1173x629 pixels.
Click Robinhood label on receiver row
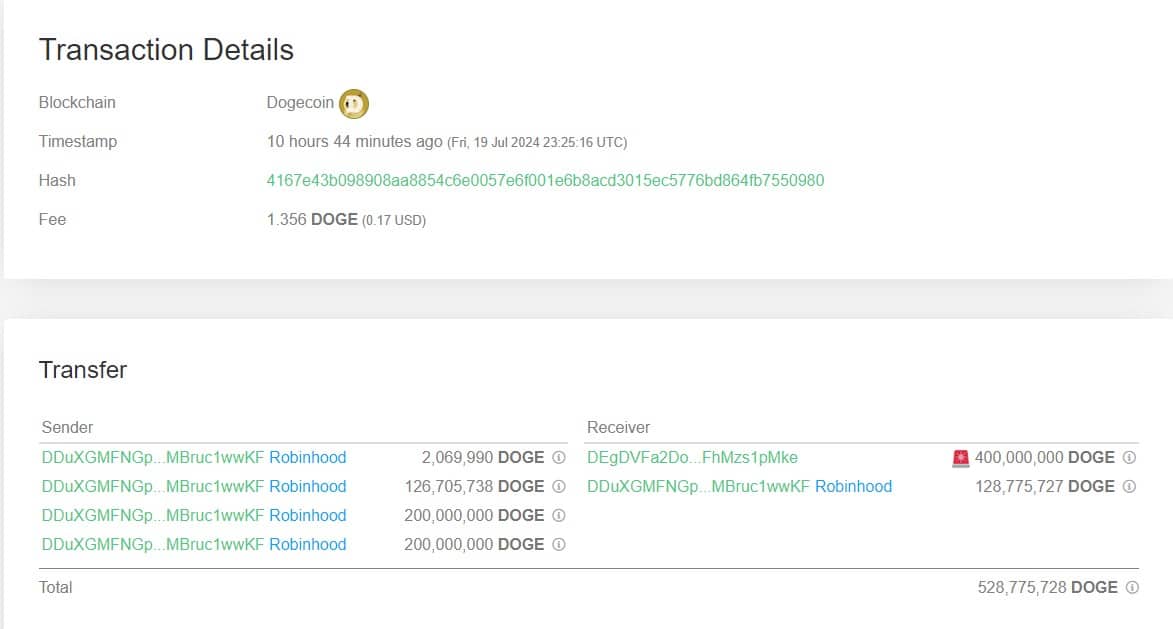853,487
